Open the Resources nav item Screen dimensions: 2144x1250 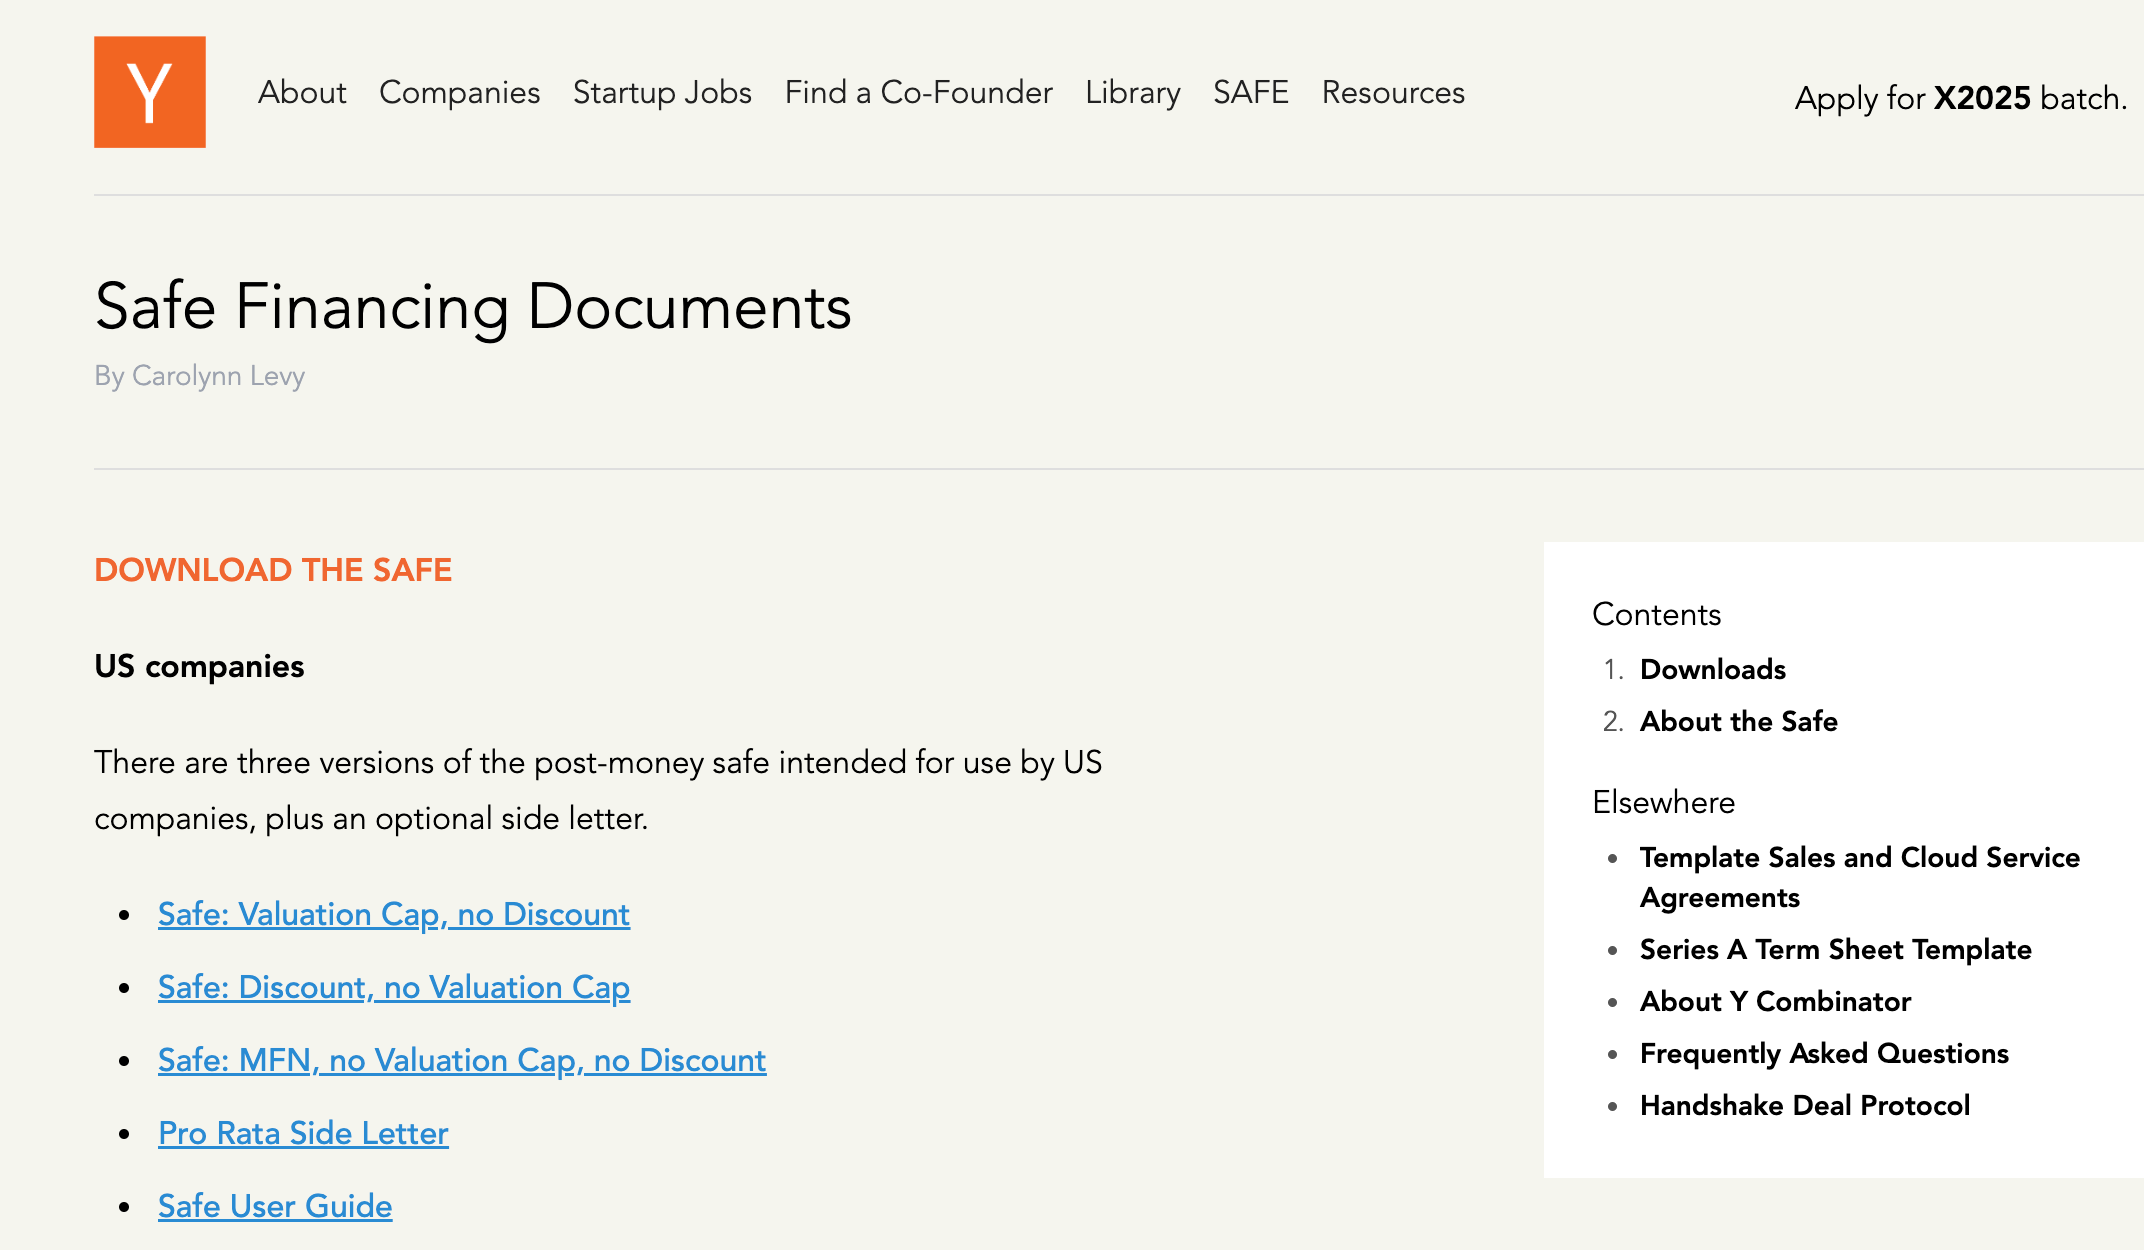1393,92
